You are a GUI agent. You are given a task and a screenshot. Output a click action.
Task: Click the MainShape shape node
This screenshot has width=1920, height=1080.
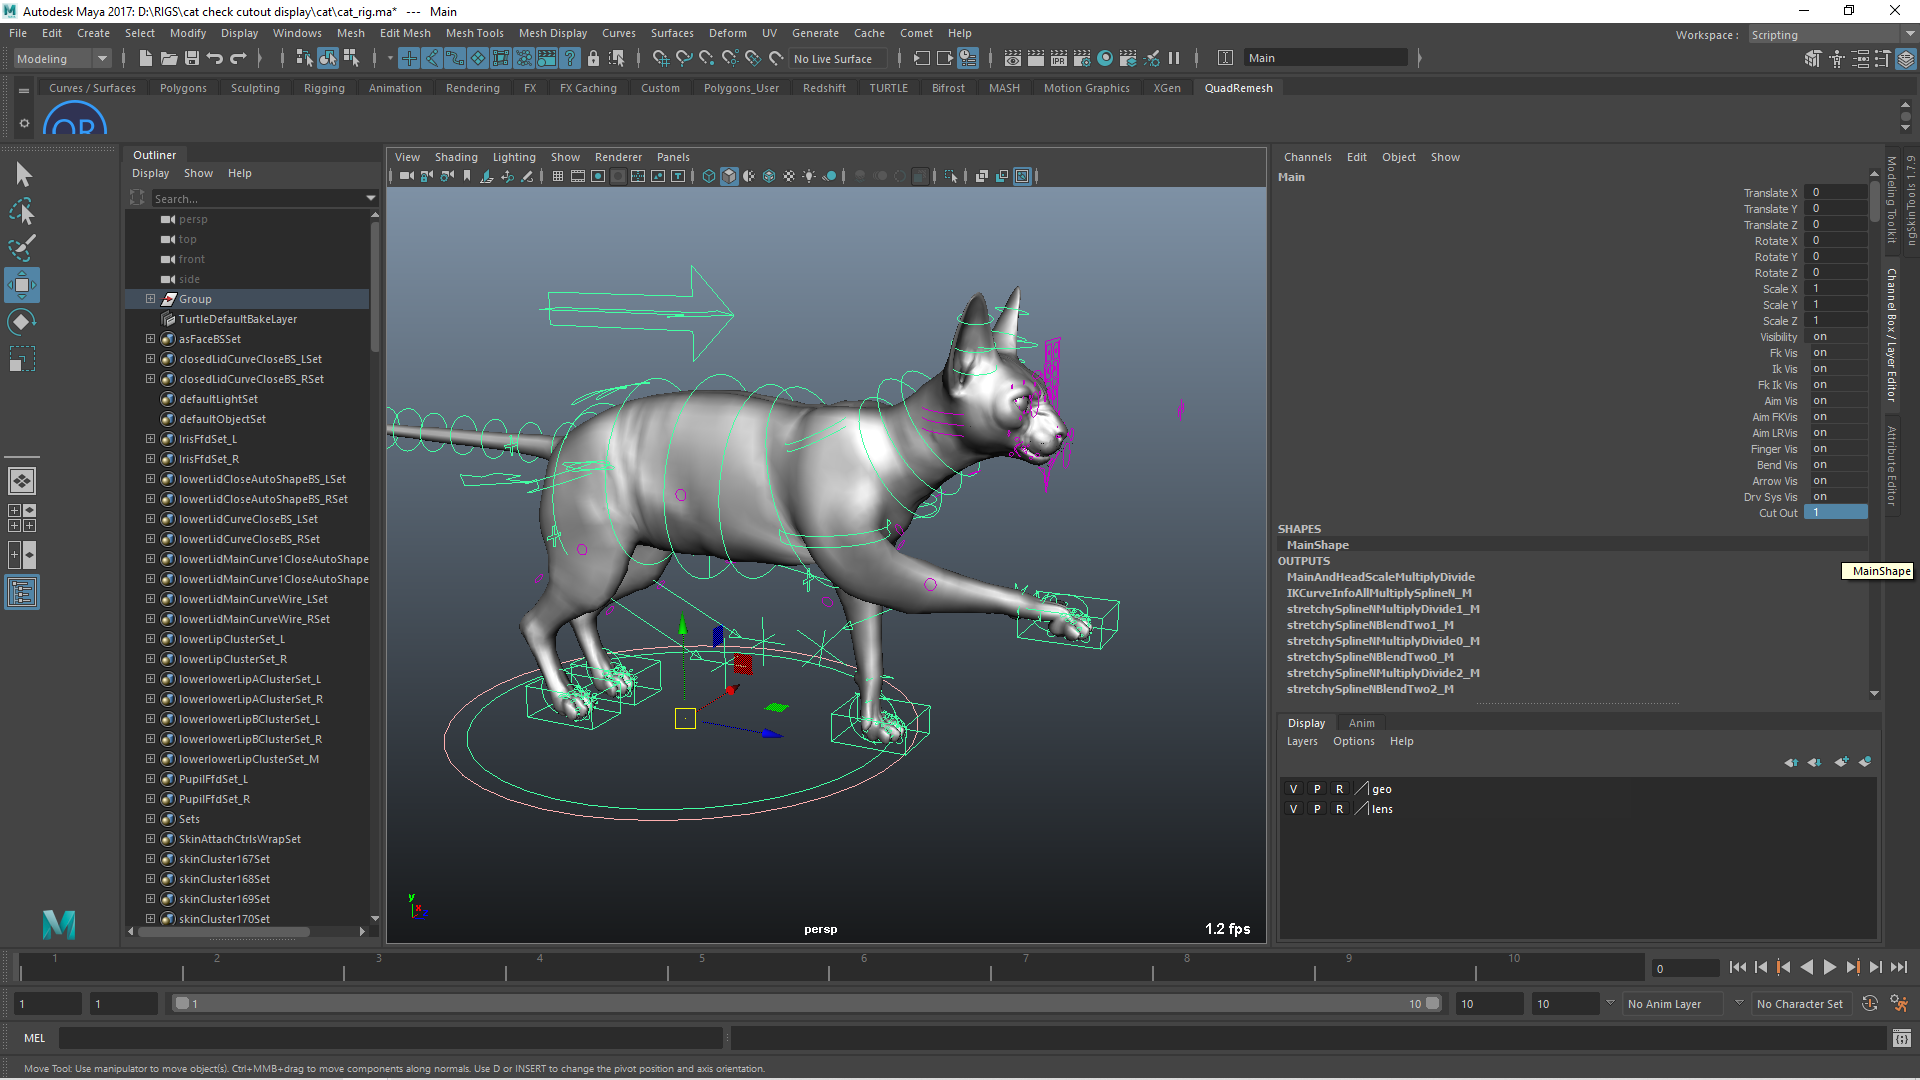1317,545
